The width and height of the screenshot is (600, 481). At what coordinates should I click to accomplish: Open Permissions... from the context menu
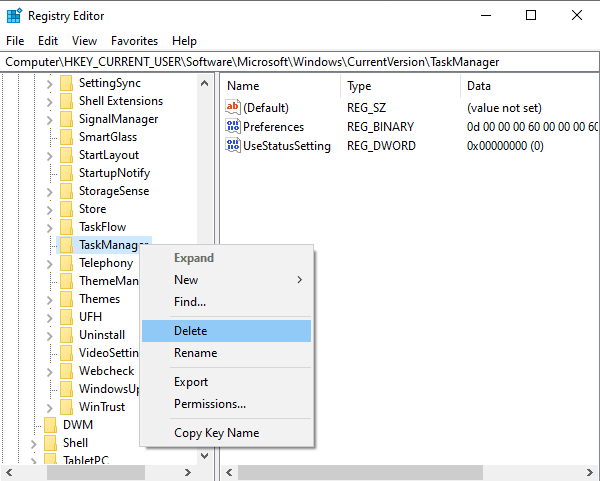(227, 404)
